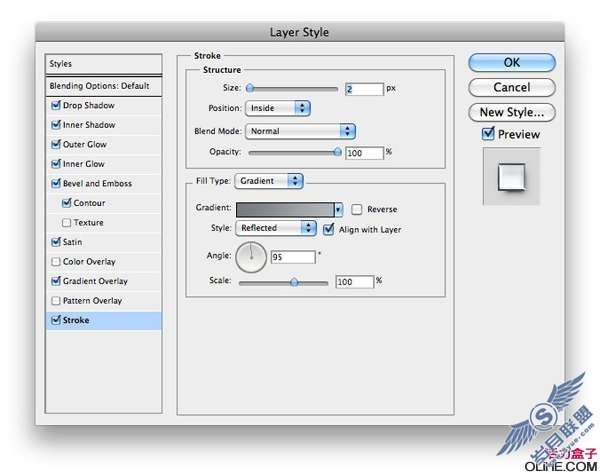Open the Gradient Overlay settings
Image resolution: width=600 pixels, height=474 pixels.
95,281
